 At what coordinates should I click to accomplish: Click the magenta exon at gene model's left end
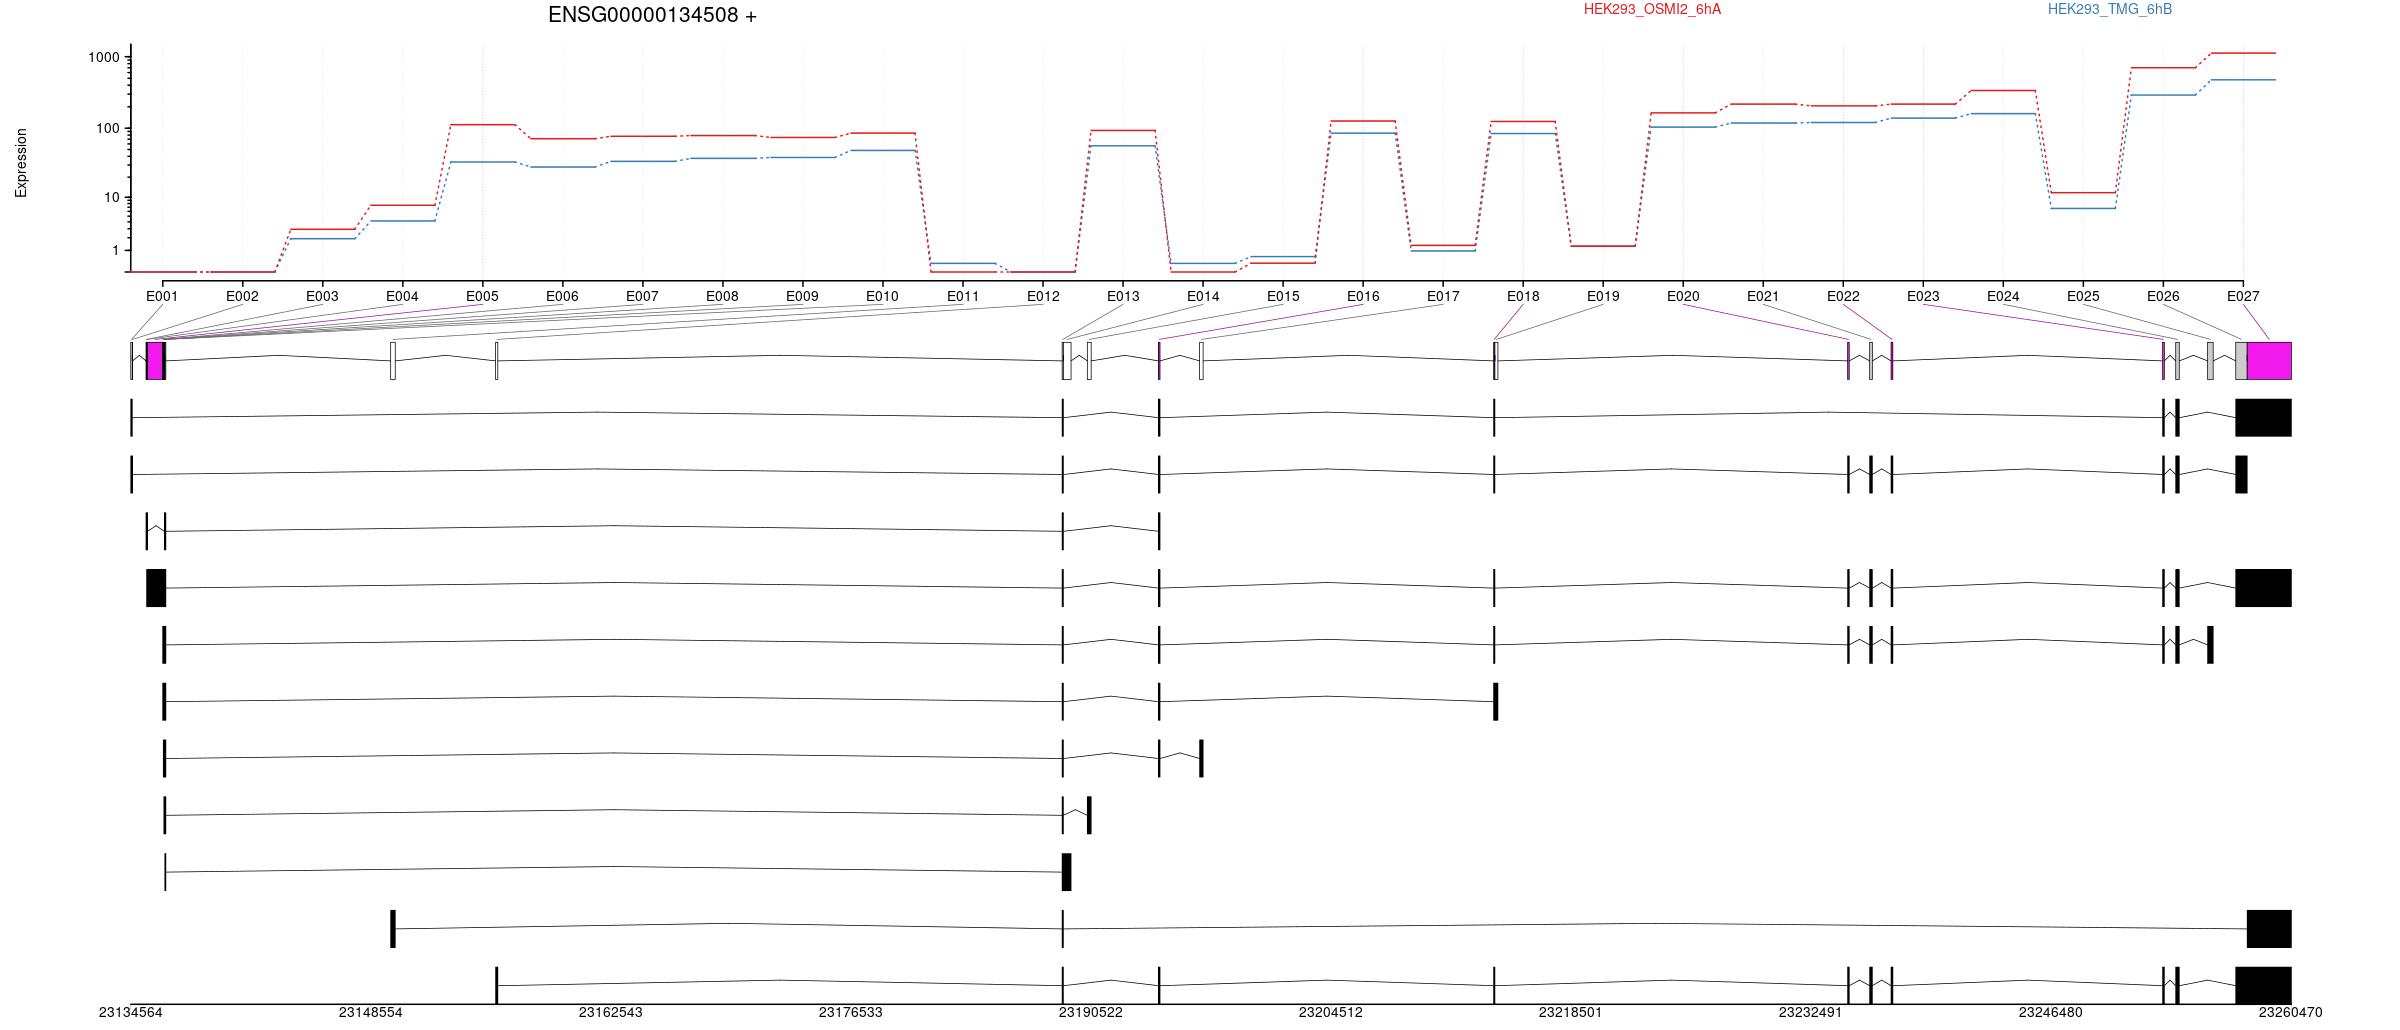tap(155, 361)
